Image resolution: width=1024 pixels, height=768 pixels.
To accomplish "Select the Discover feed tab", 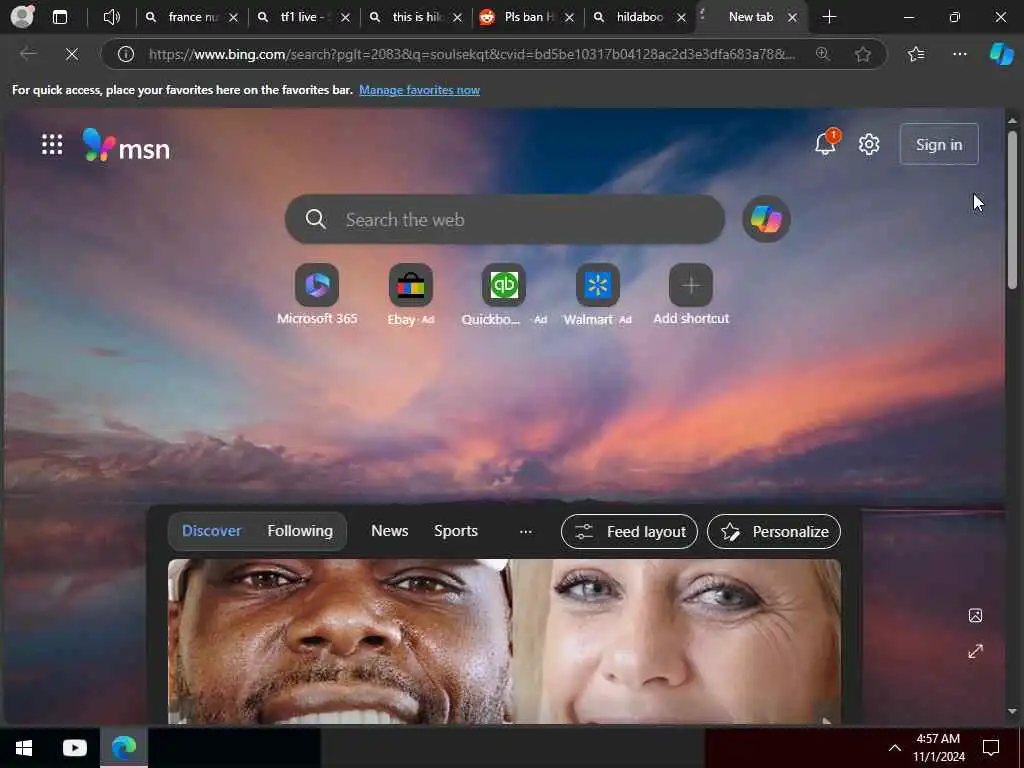I will (x=212, y=531).
